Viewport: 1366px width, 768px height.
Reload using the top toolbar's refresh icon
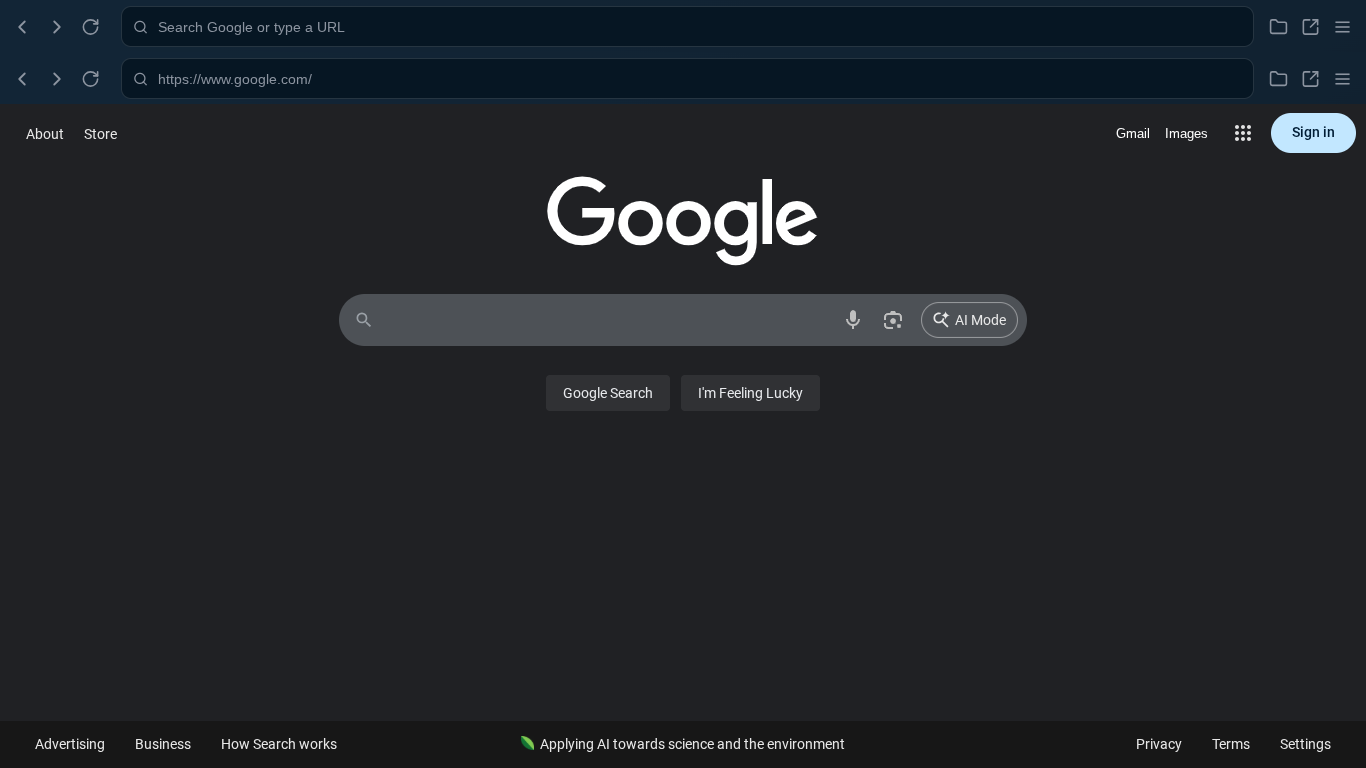90,27
